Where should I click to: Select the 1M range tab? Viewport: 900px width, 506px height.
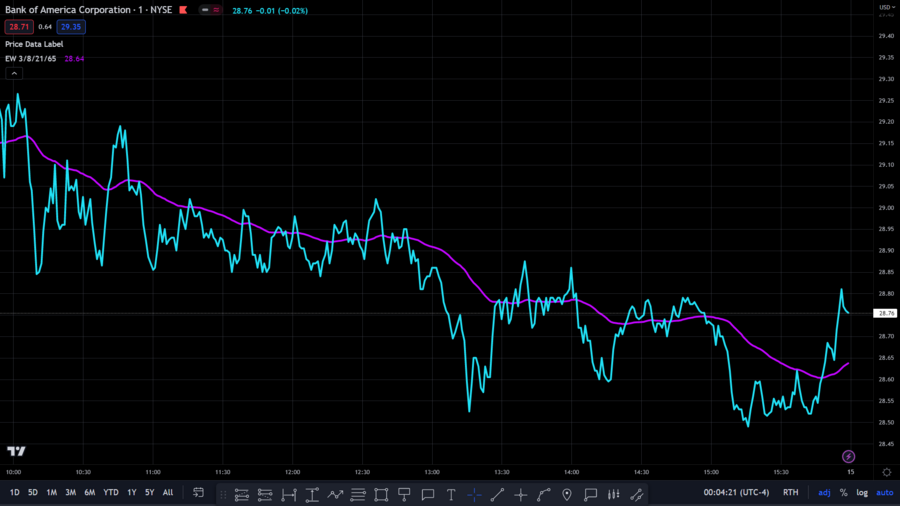tap(52, 492)
